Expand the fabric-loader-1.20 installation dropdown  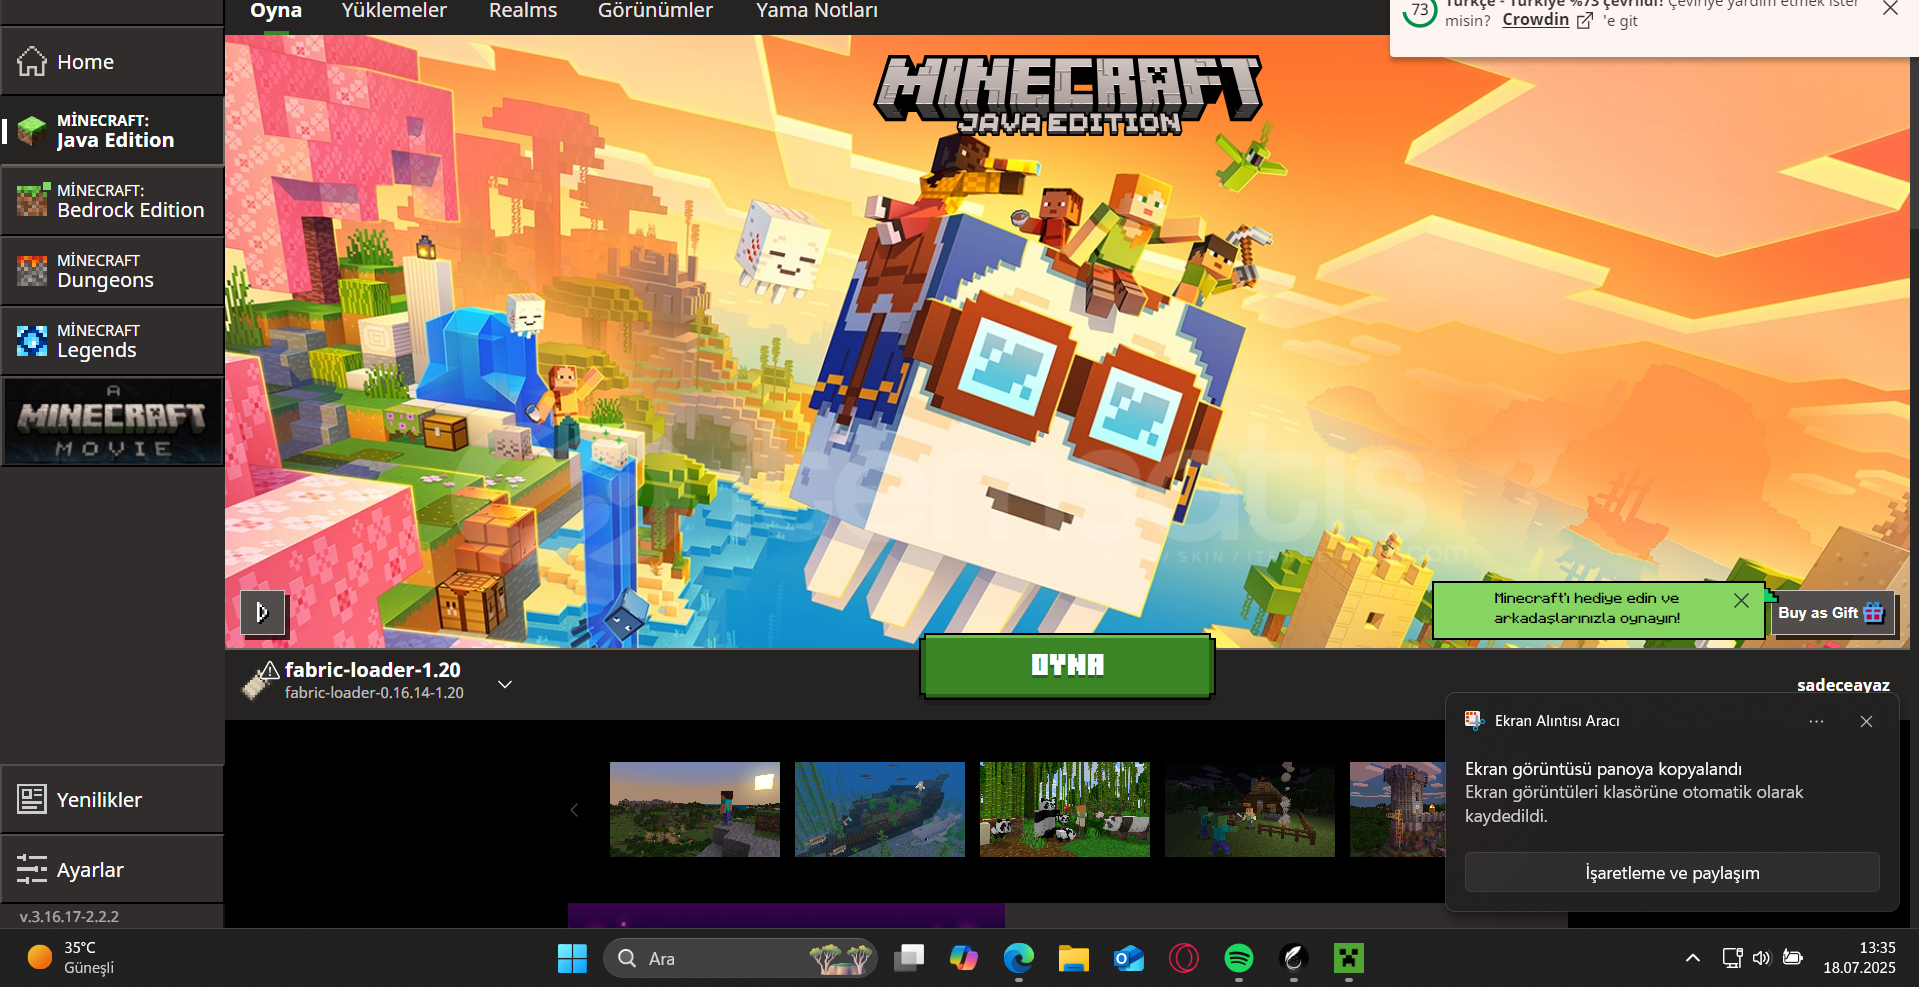point(505,685)
